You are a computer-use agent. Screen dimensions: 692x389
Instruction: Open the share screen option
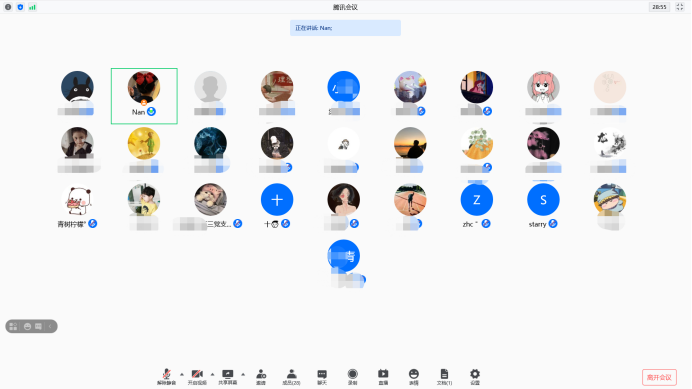pos(228,377)
